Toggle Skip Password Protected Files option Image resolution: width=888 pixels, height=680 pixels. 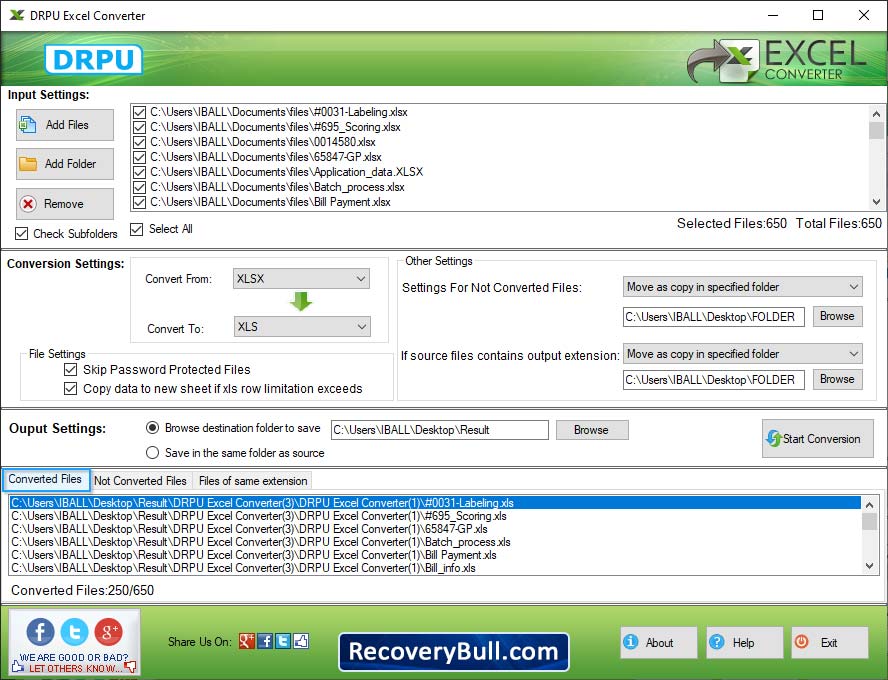point(71,370)
